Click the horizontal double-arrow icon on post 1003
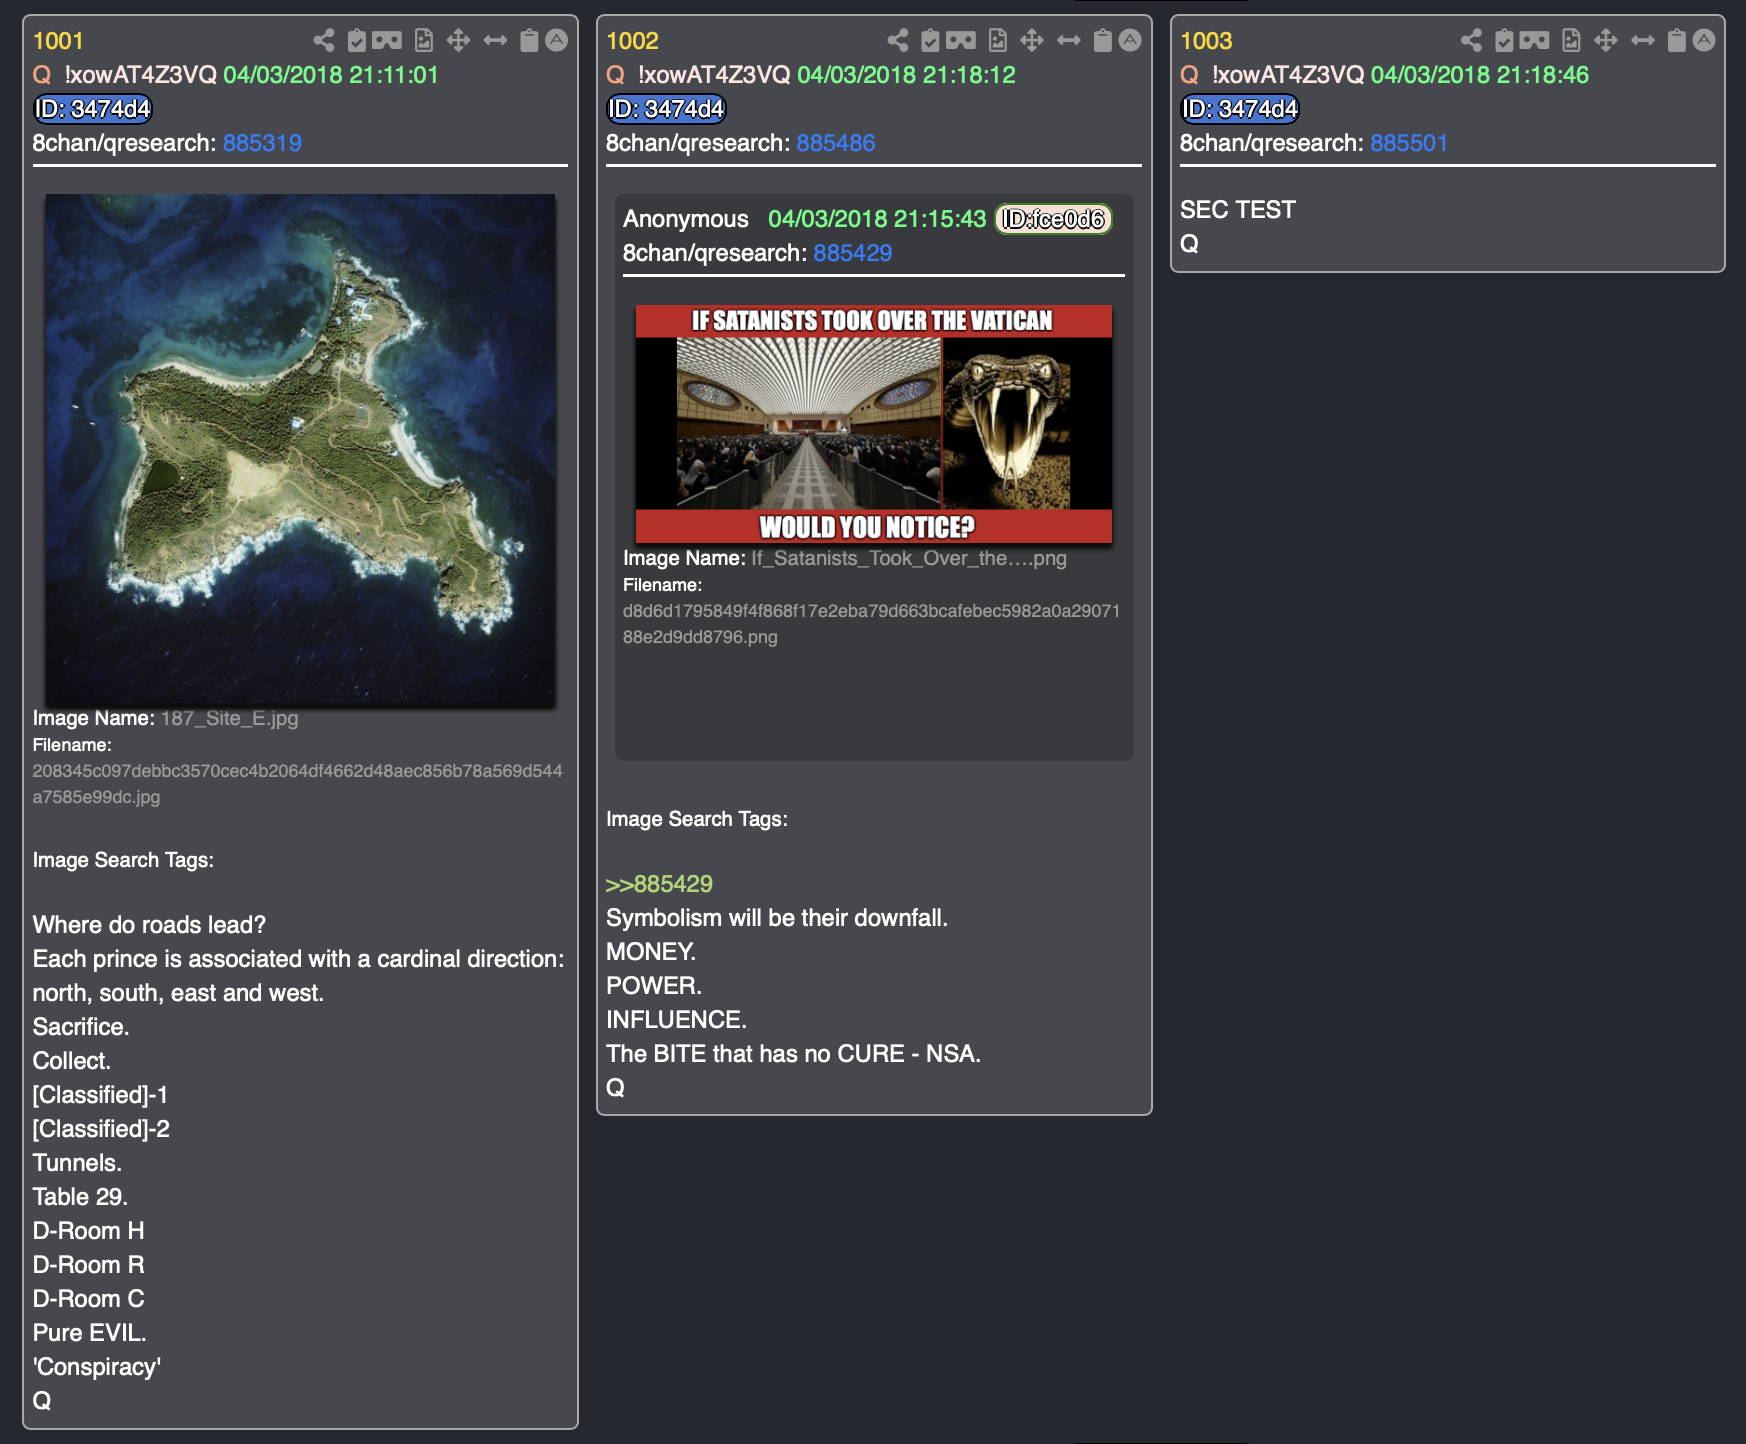Screen dimensions: 1746x1444 (x=1643, y=40)
